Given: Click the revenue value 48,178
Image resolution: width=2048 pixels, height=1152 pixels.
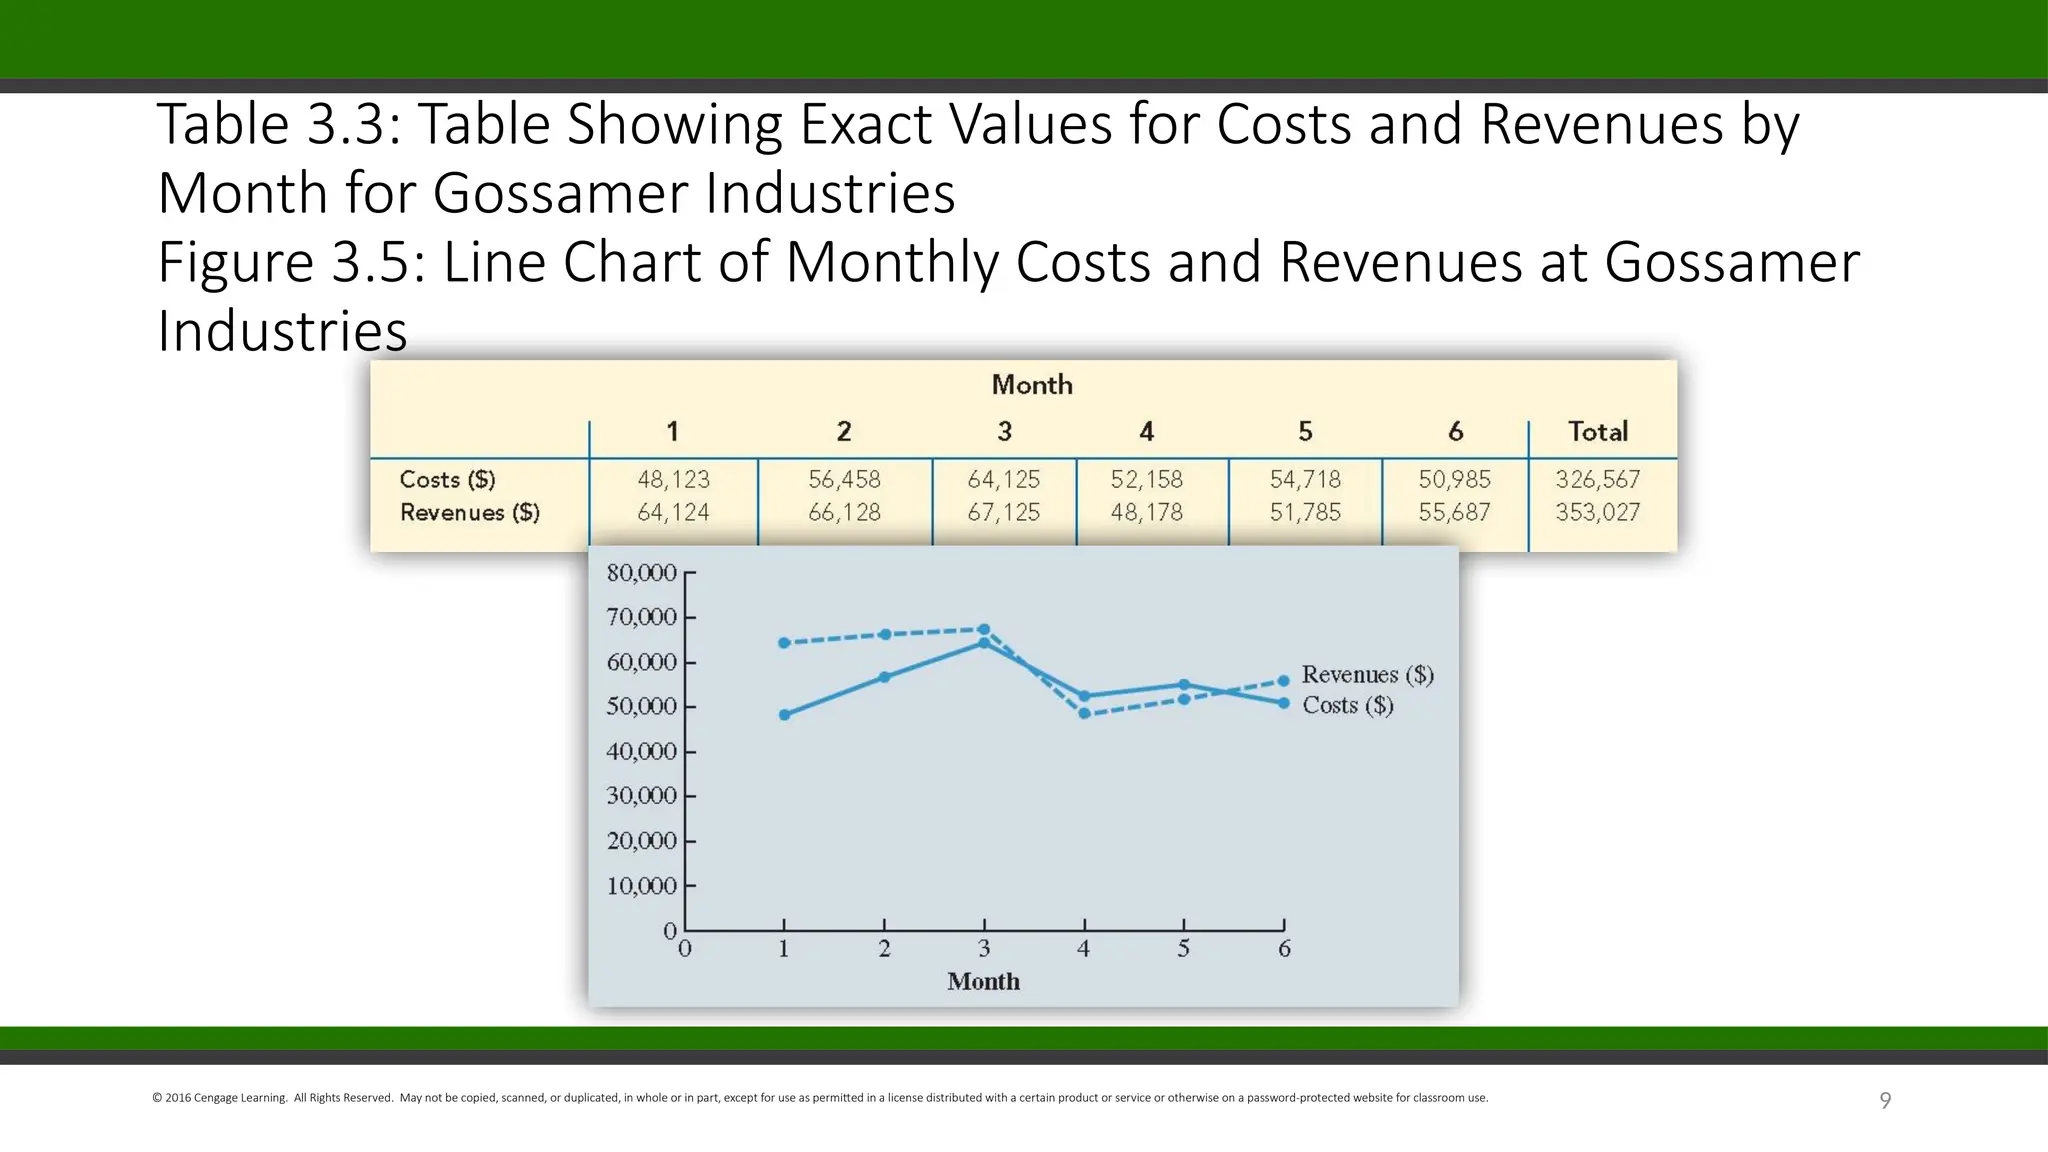Looking at the screenshot, I should tap(1146, 512).
